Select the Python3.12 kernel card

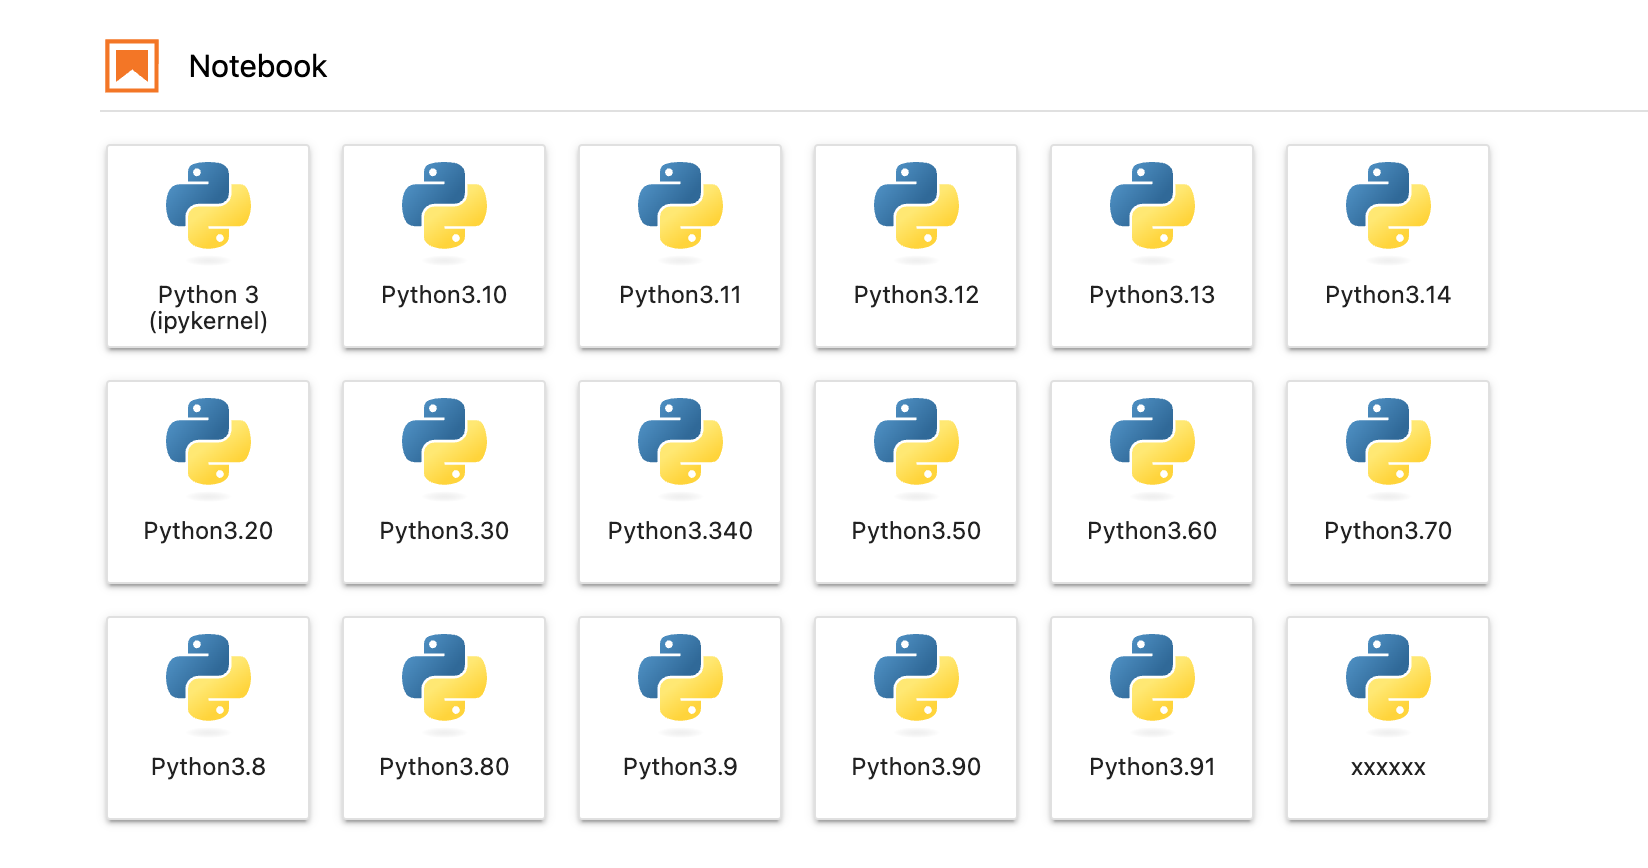coord(916,246)
